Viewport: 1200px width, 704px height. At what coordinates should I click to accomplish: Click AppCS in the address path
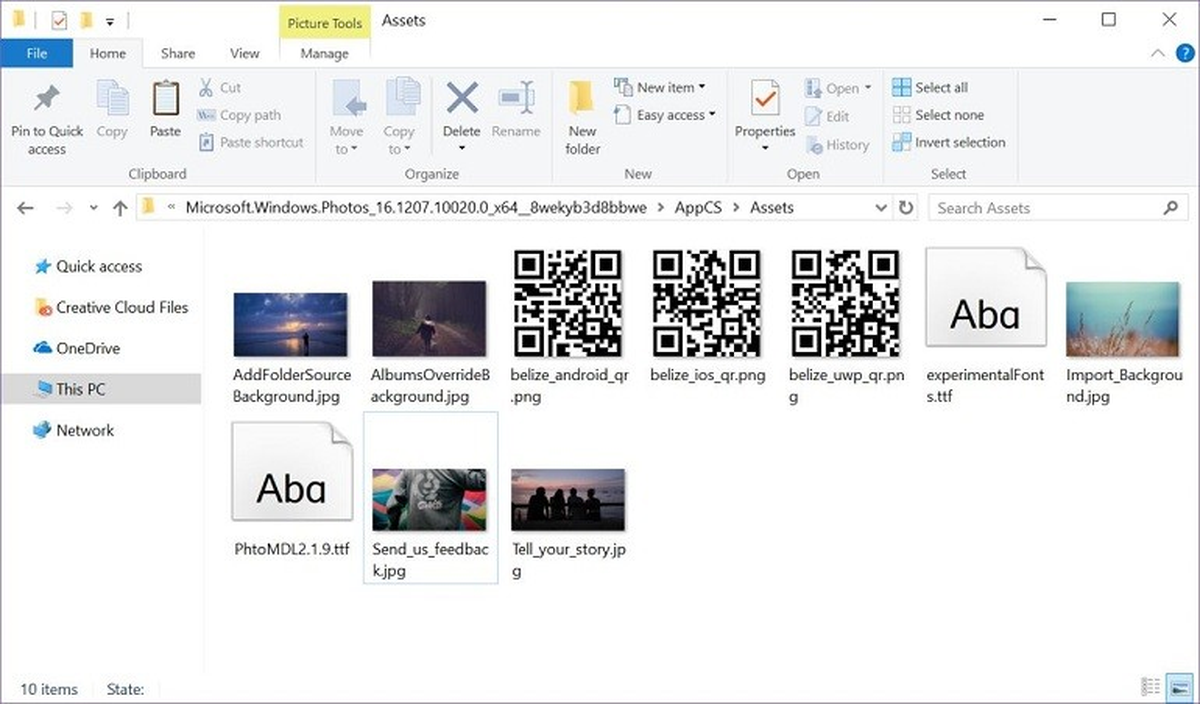coord(699,208)
